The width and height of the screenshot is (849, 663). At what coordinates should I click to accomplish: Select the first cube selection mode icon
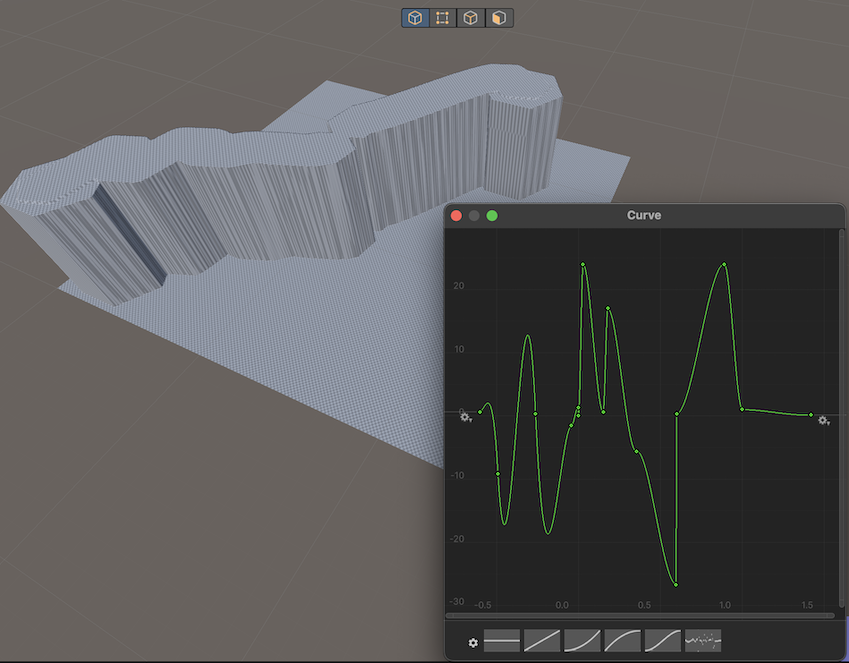[415, 18]
